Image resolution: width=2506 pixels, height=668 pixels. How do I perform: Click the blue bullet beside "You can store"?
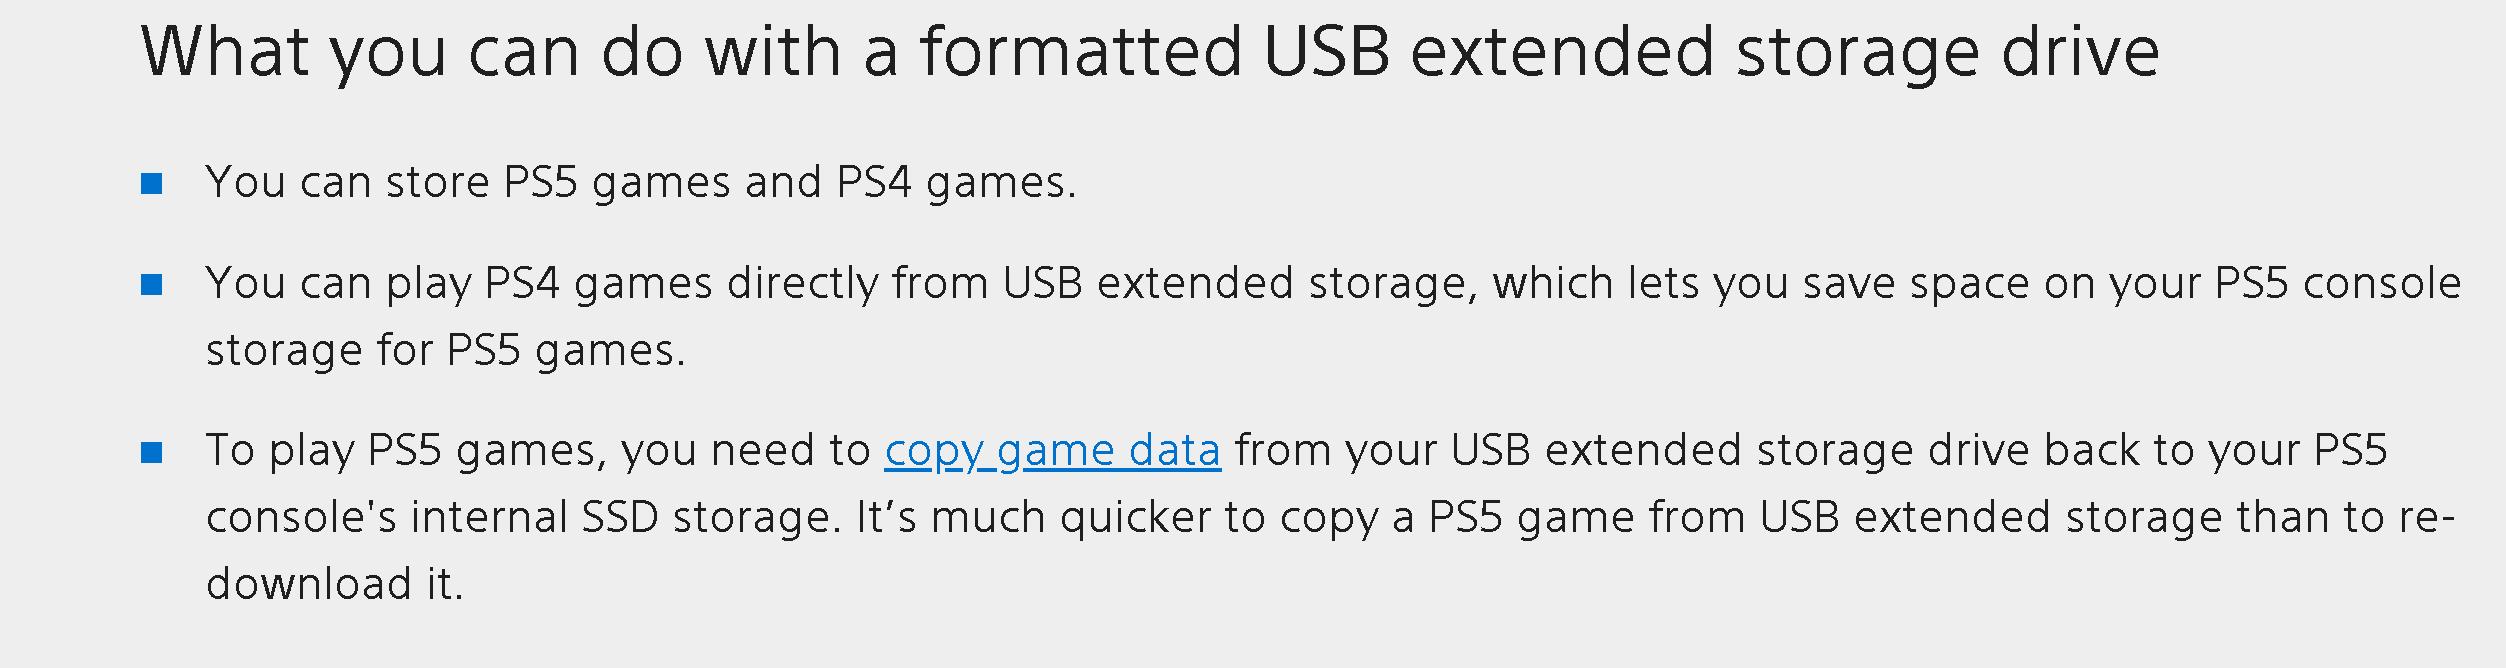click(152, 183)
